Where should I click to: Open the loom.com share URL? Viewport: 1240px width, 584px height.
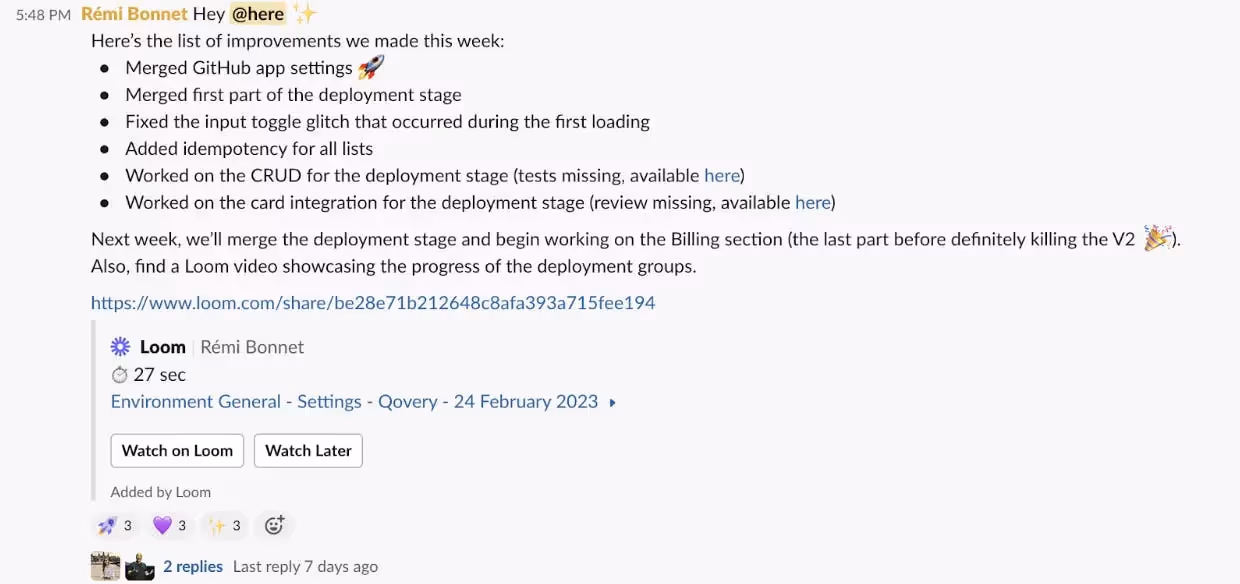tap(372, 302)
